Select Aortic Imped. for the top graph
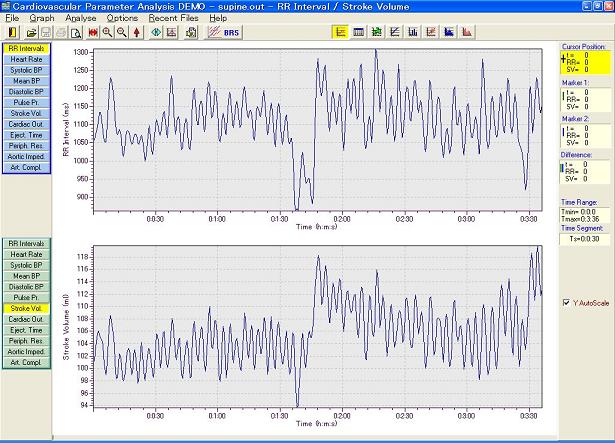This screenshot has width=615, height=443. [26, 157]
